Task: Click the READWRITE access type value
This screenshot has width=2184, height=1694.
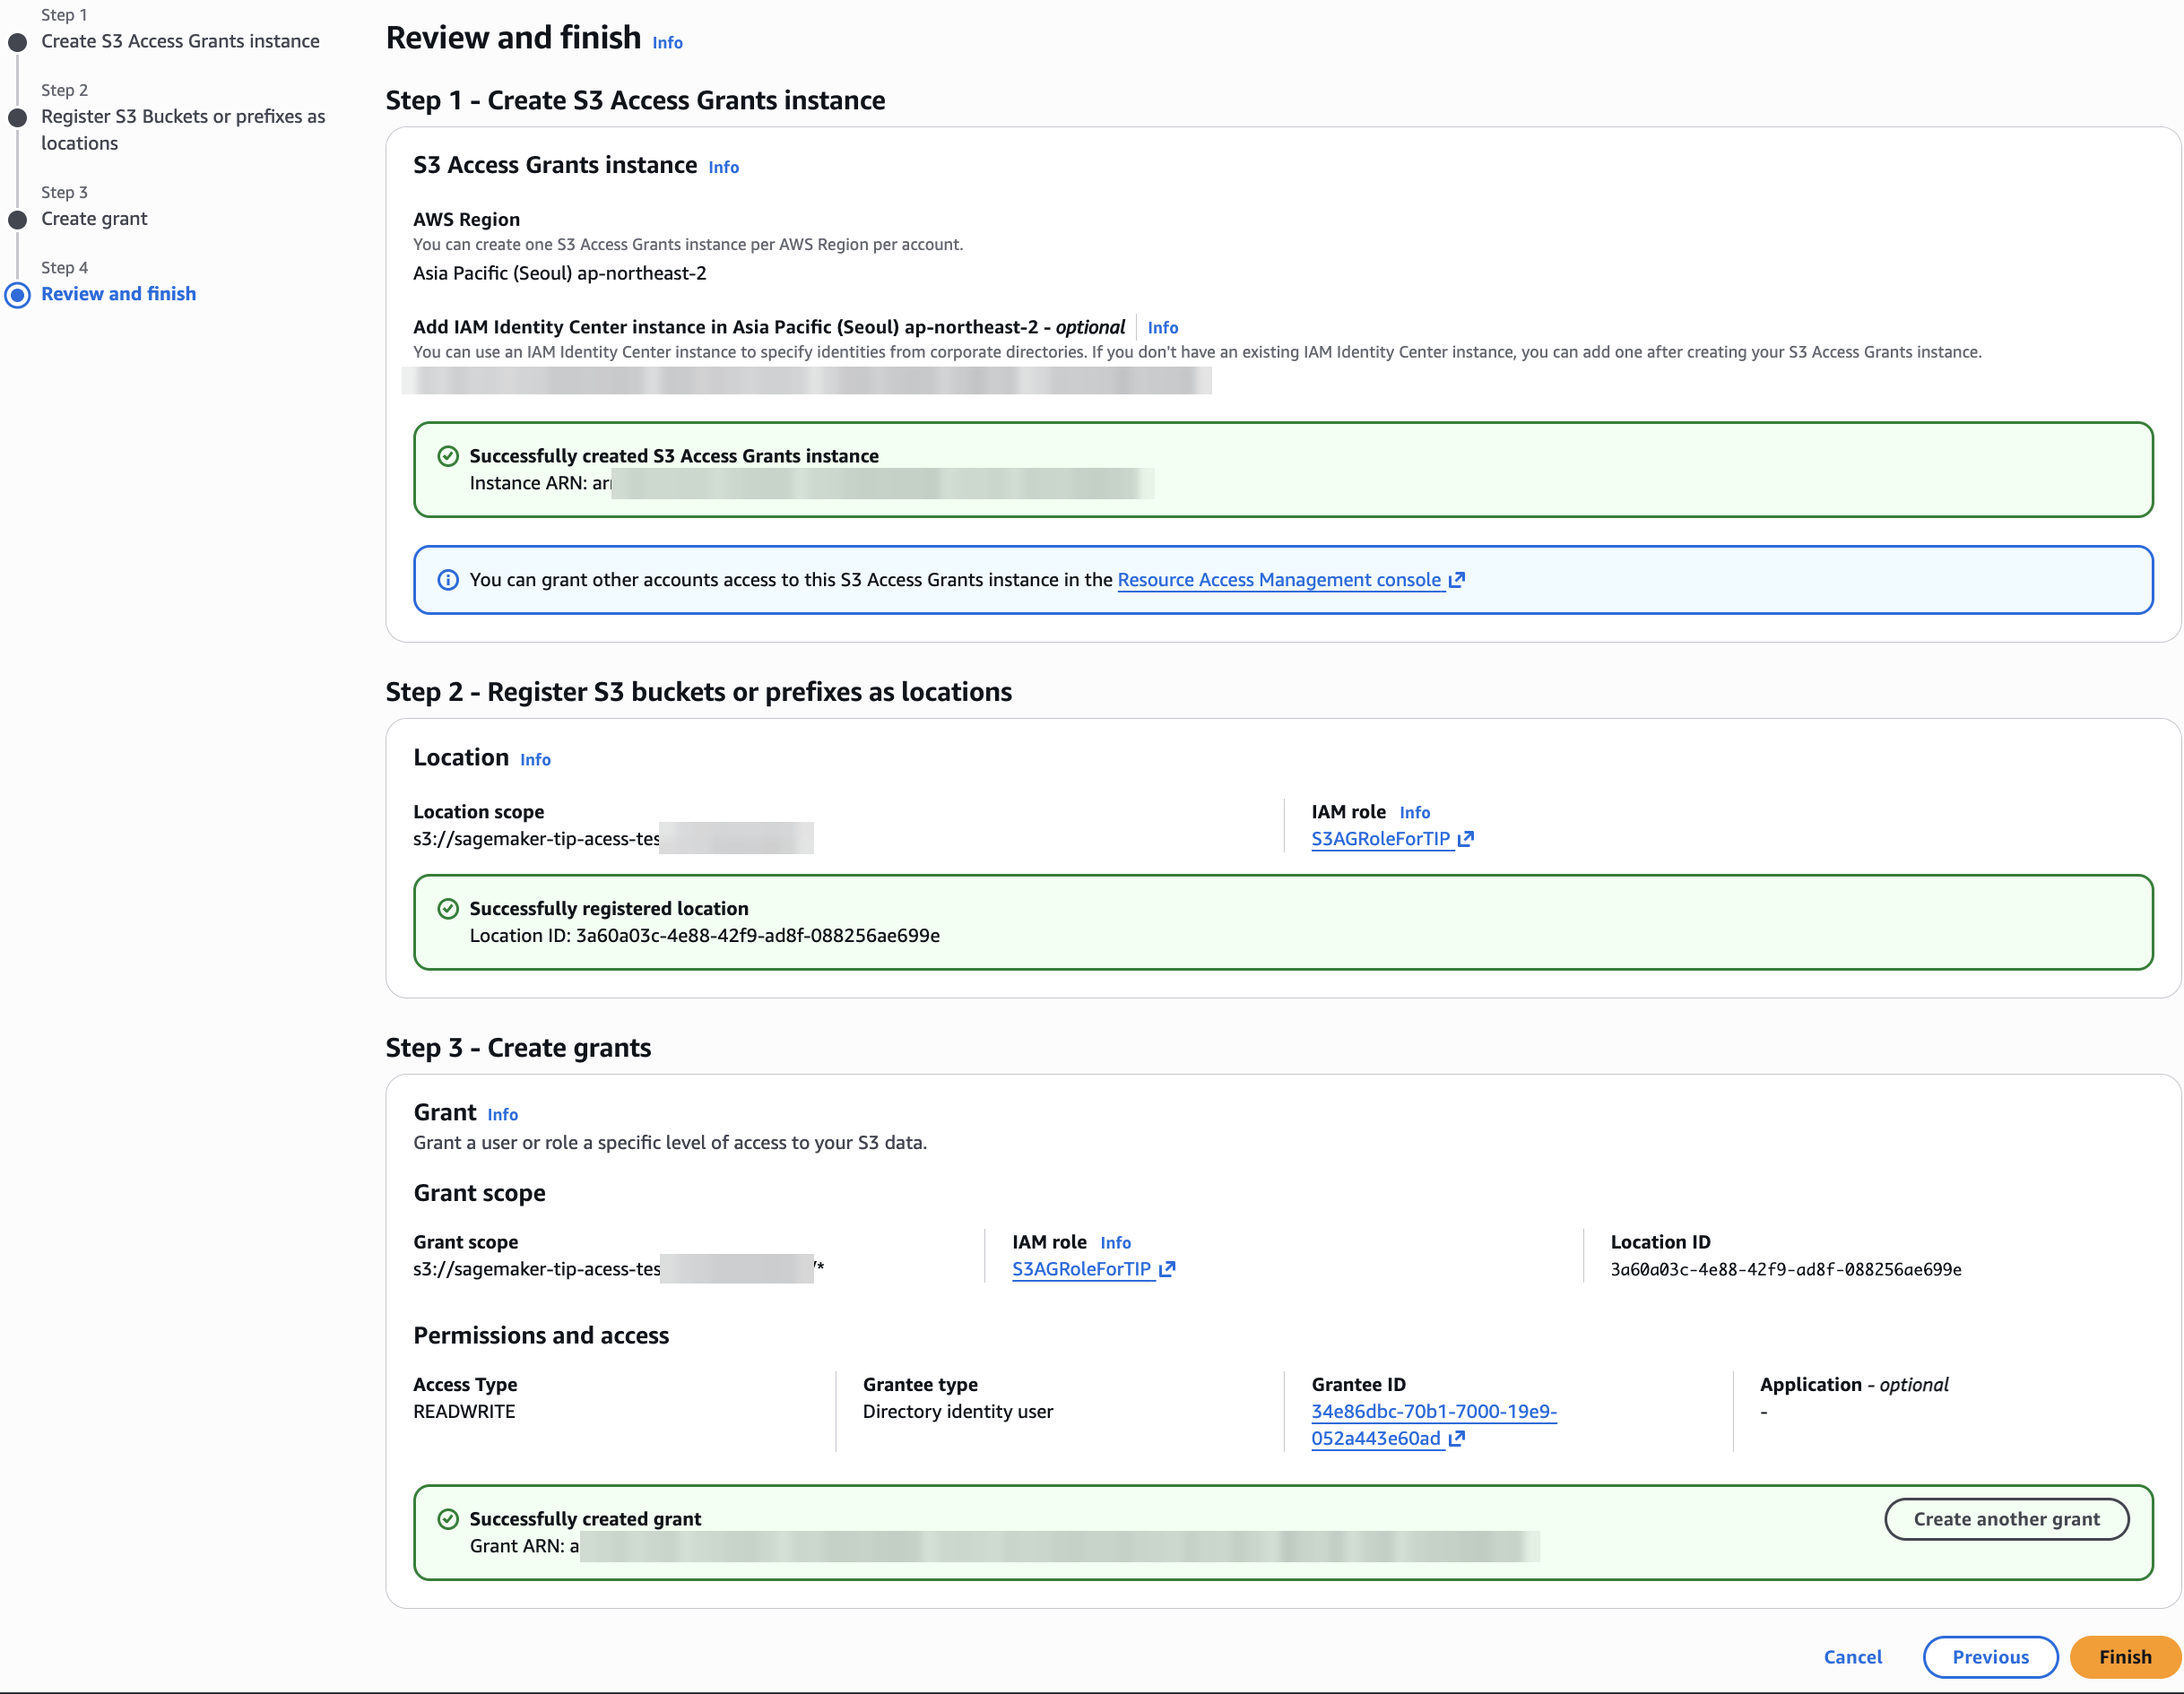Action: coord(464,1412)
